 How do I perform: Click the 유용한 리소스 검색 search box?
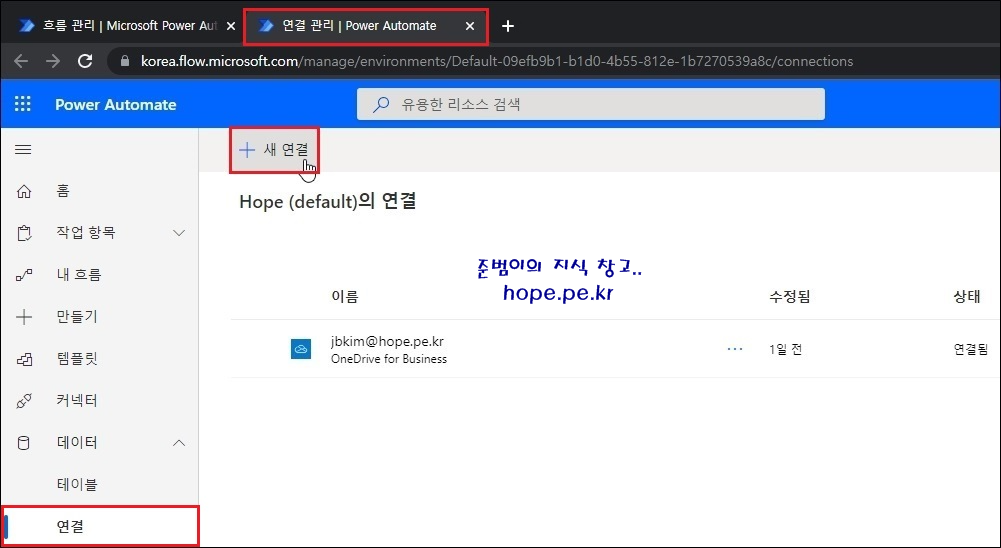tap(591, 104)
